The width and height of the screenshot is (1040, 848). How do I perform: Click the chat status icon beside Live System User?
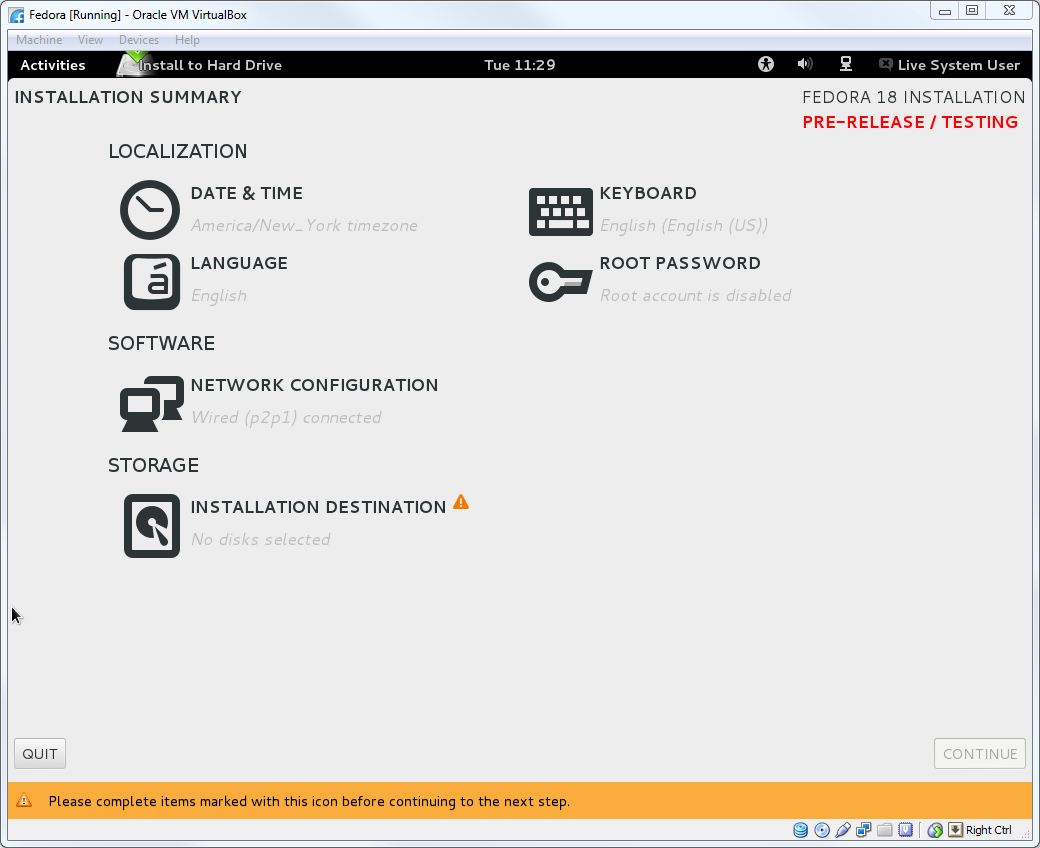(x=885, y=64)
